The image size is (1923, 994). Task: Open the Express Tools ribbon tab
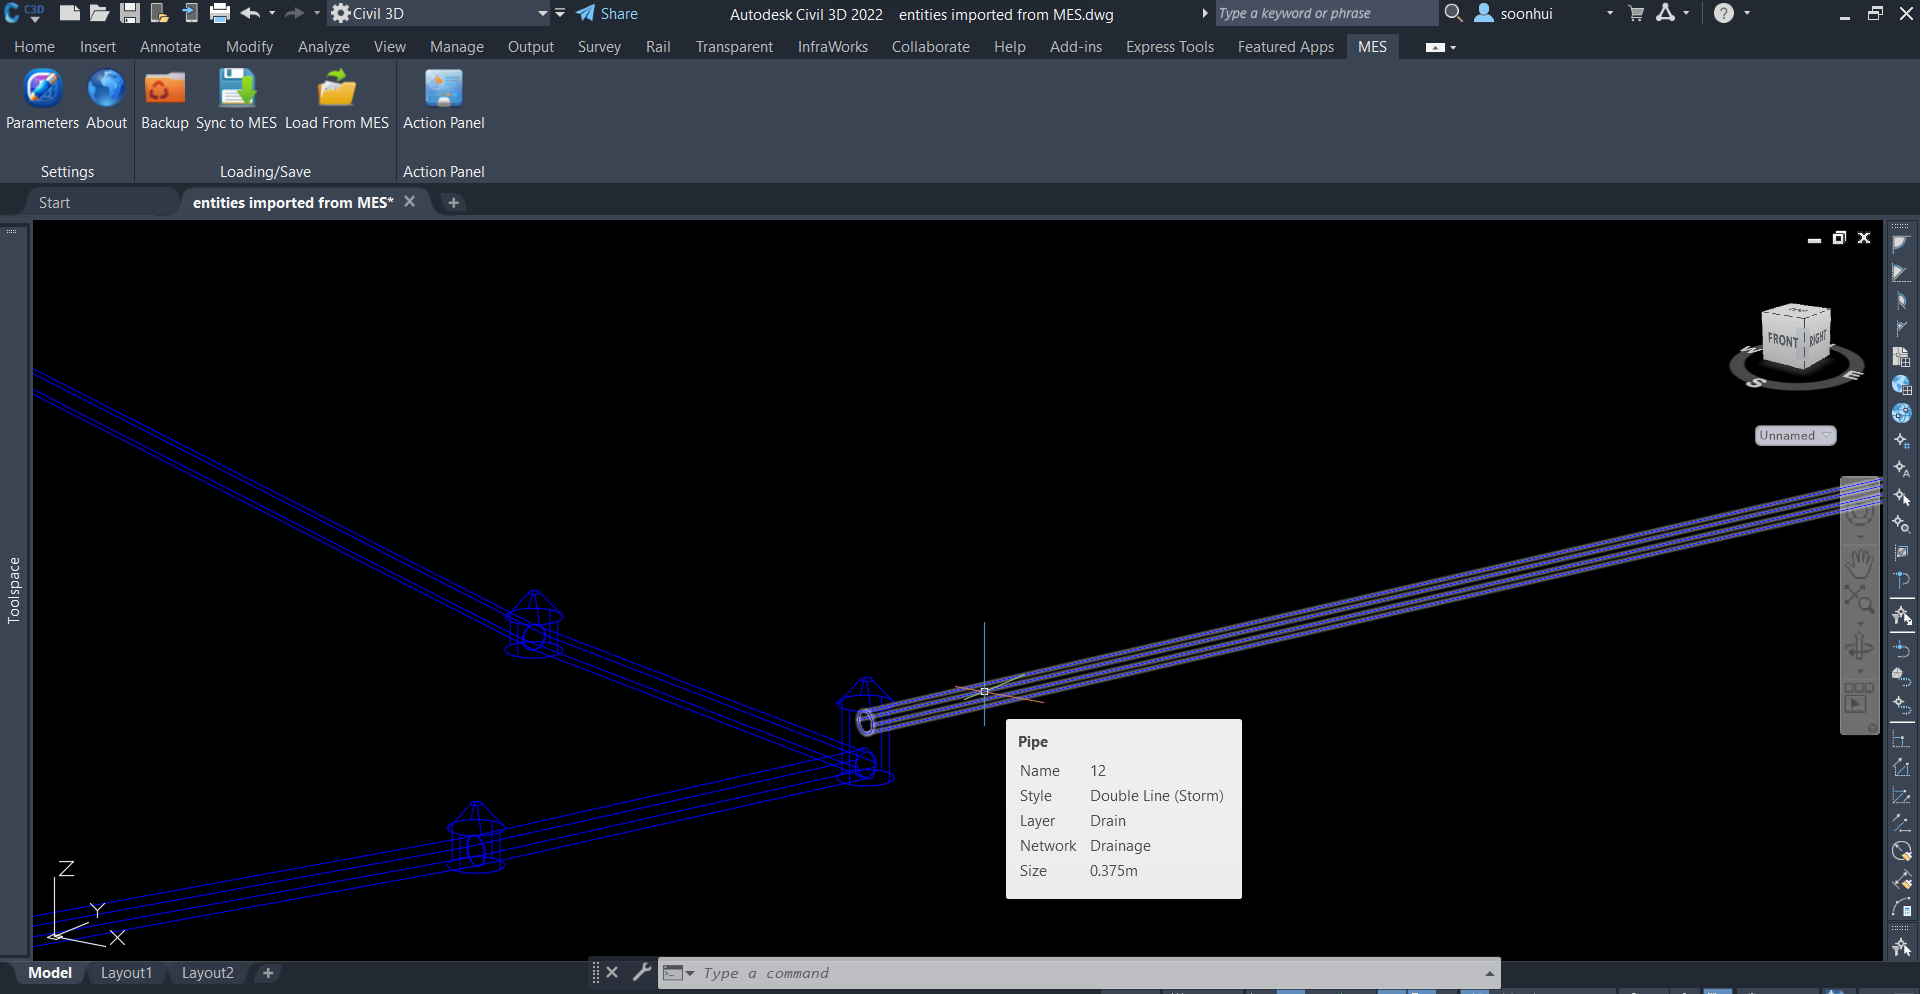click(1169, 47)
